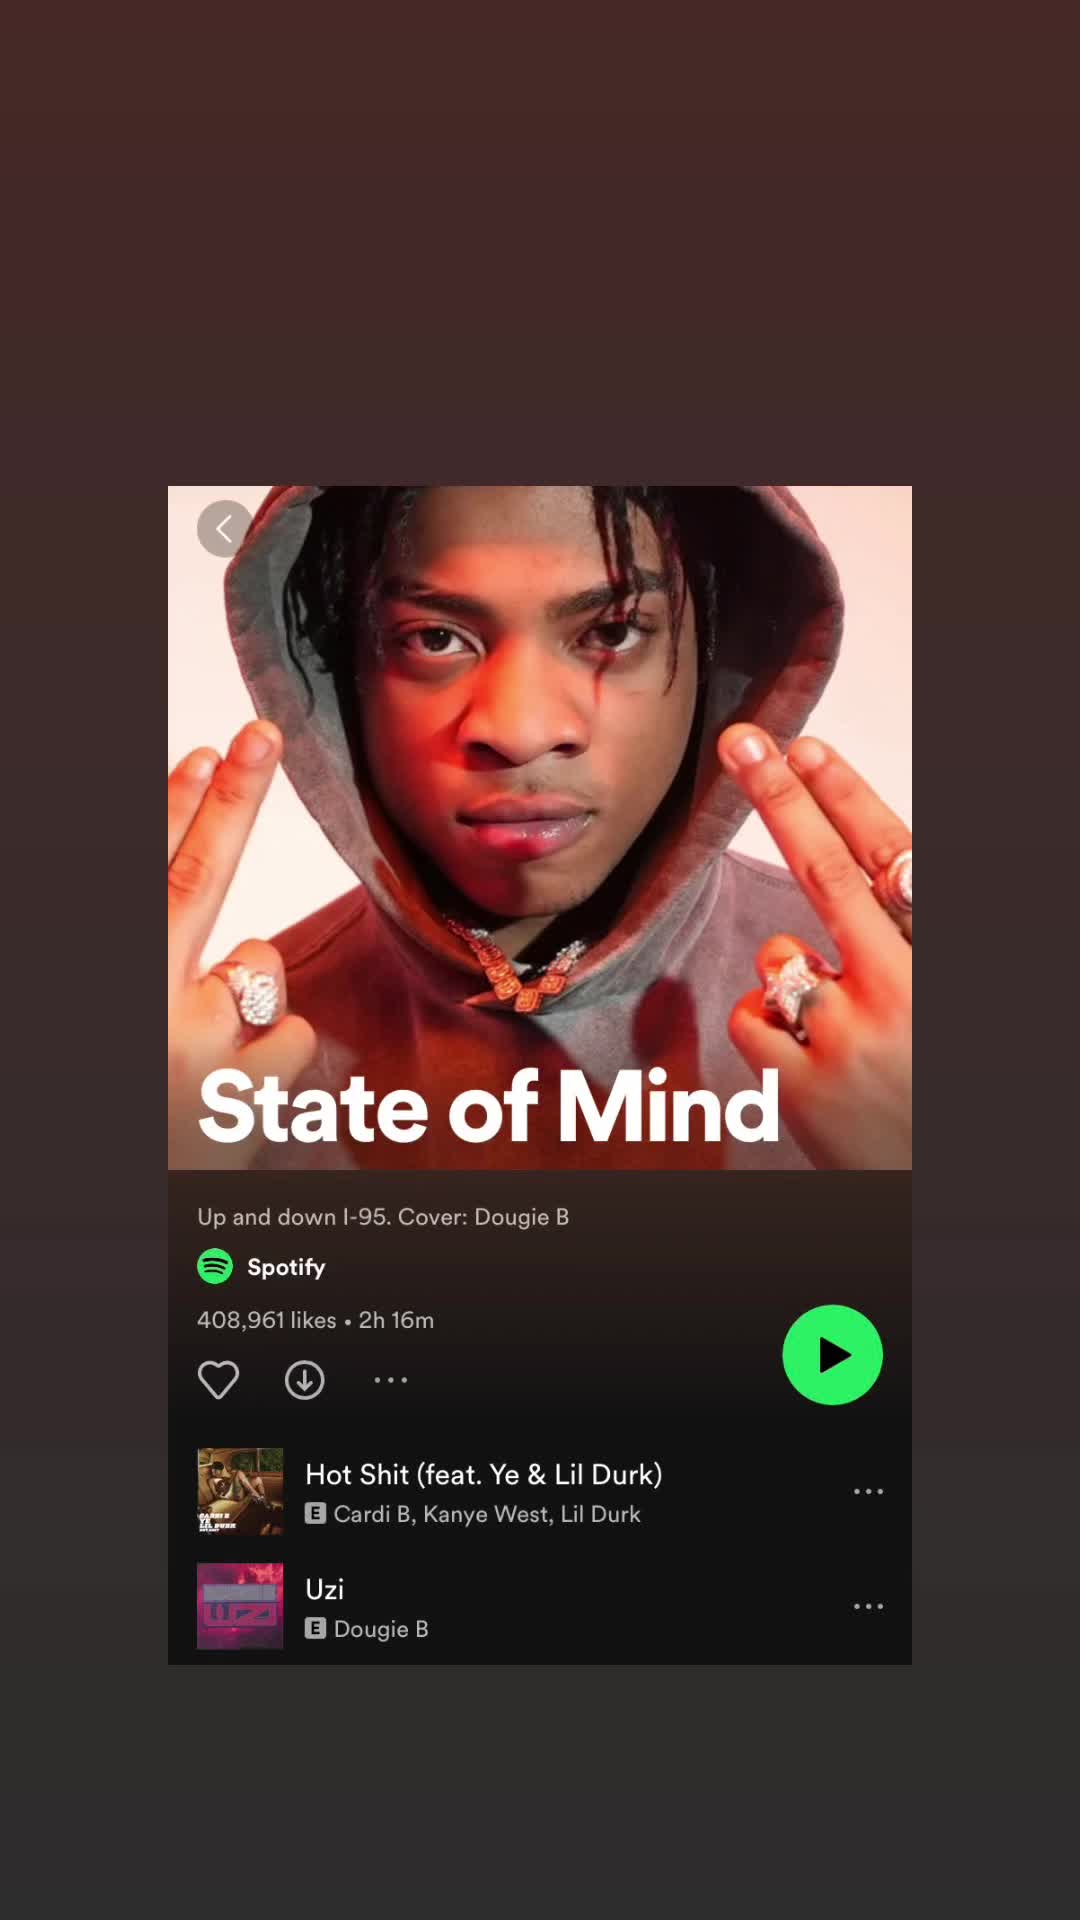Like the State of Mind playlist
The image size is (1080, 1920).
(218, 1380)
